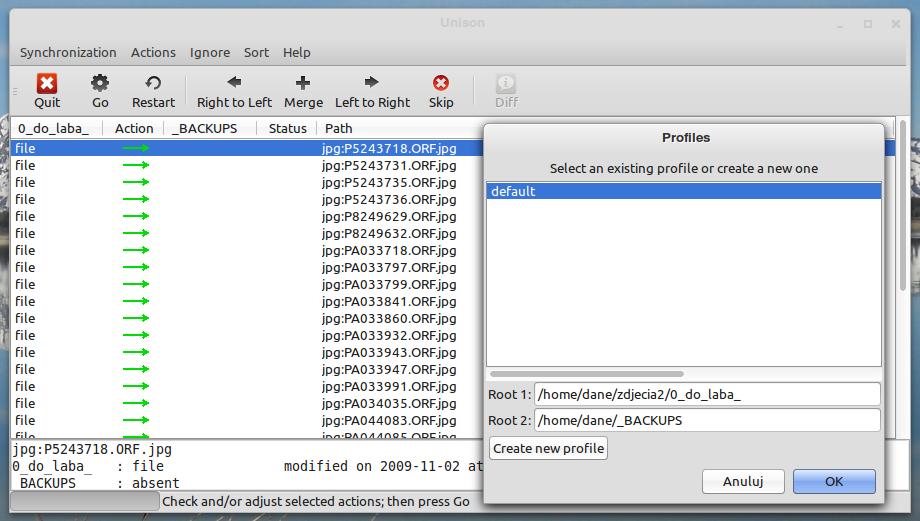
Task: Open the Help menu
Action: tap(297, 53)
